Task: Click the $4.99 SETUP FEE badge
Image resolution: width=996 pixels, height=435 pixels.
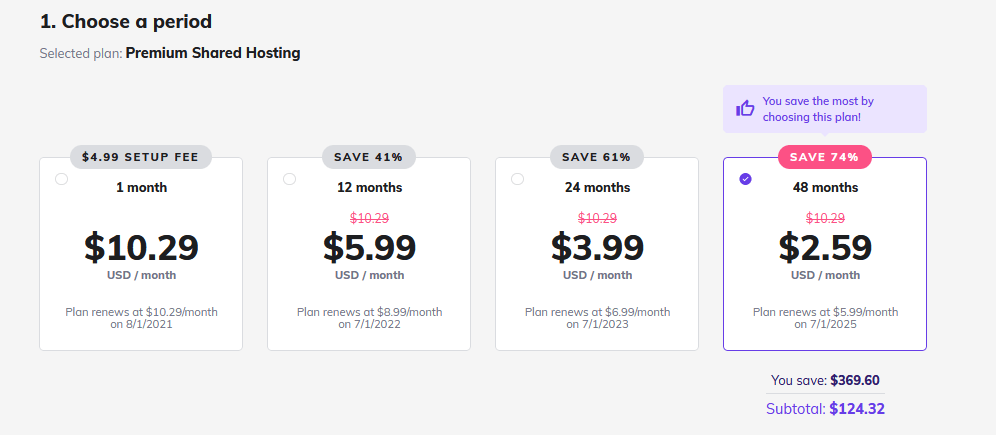Action: [x=140, y=157]
